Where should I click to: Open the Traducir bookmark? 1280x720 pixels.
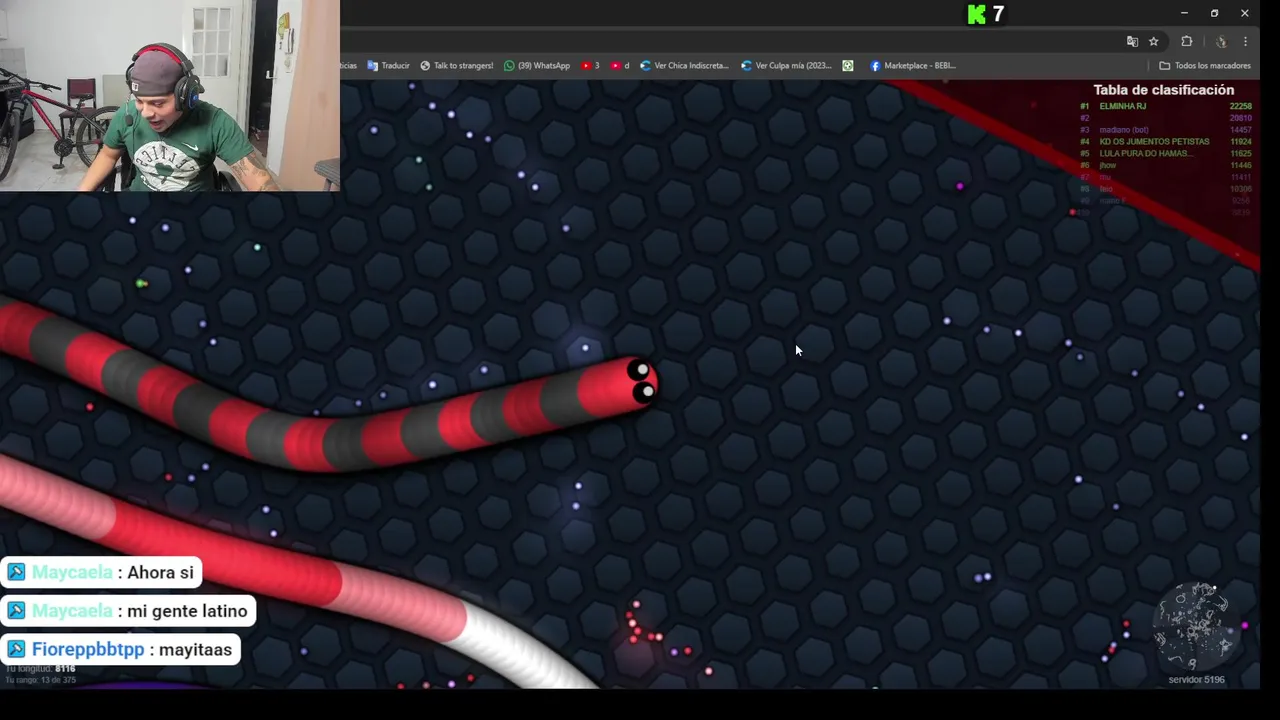[388, 66]
